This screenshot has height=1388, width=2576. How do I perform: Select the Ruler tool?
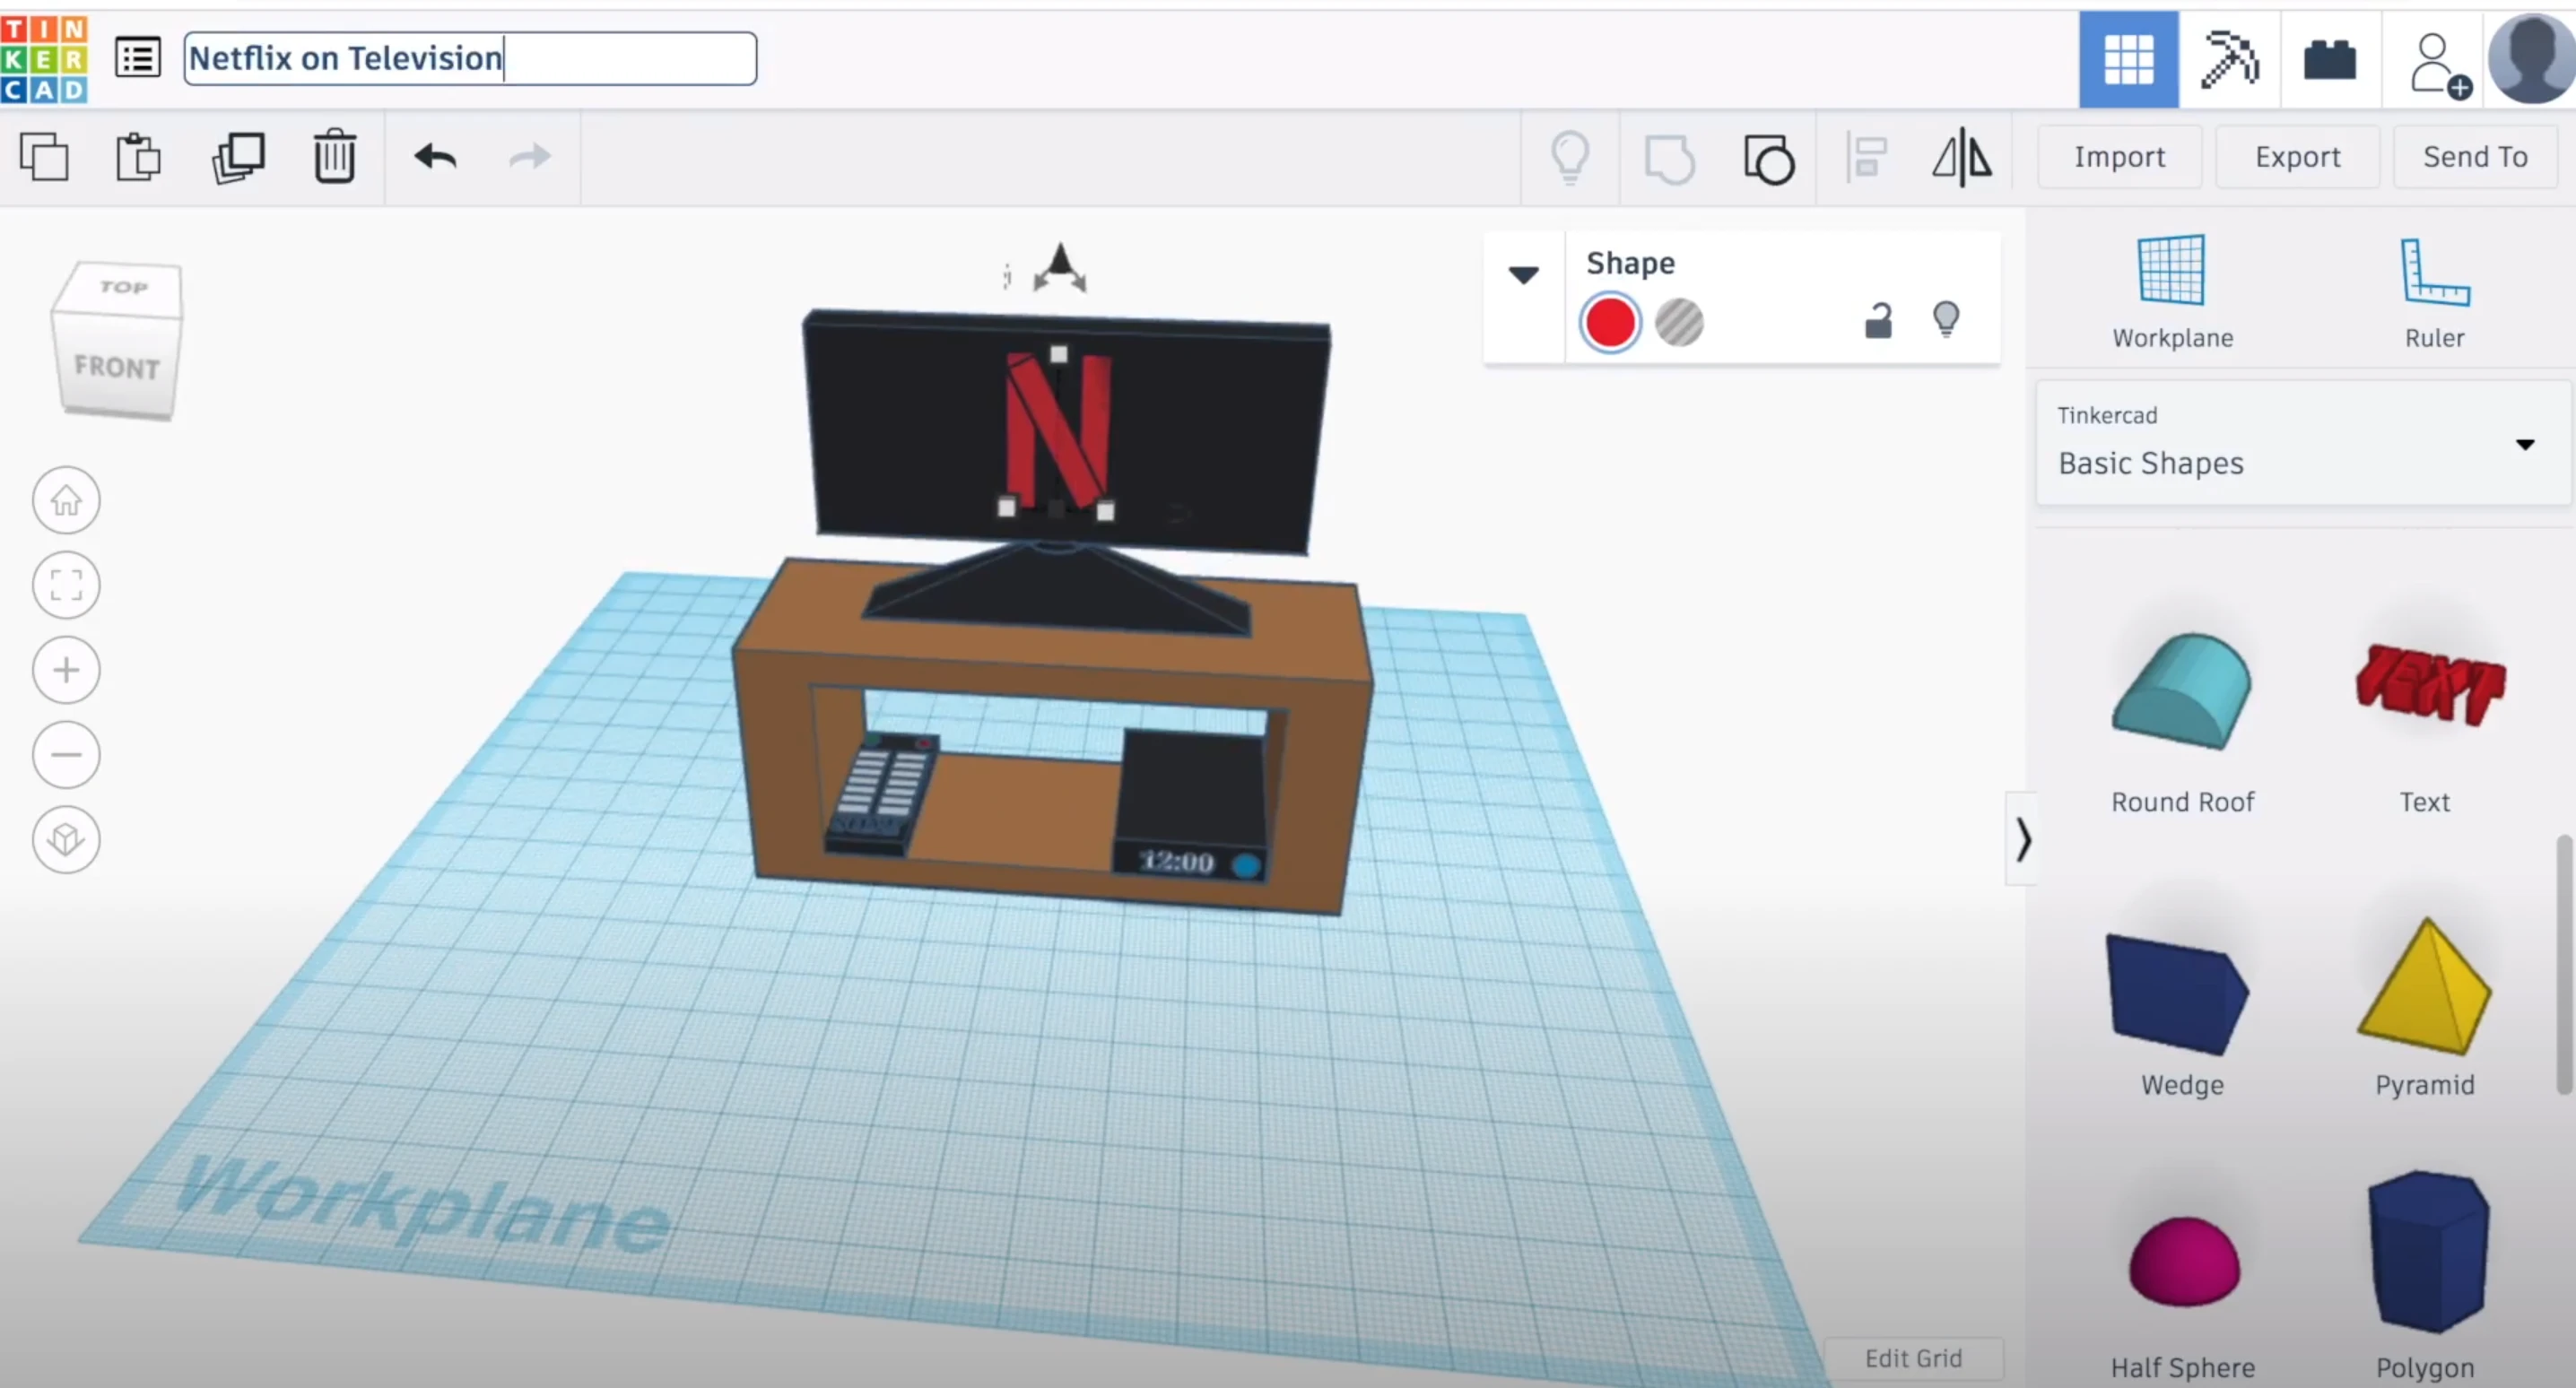(x=2434, y=292)
